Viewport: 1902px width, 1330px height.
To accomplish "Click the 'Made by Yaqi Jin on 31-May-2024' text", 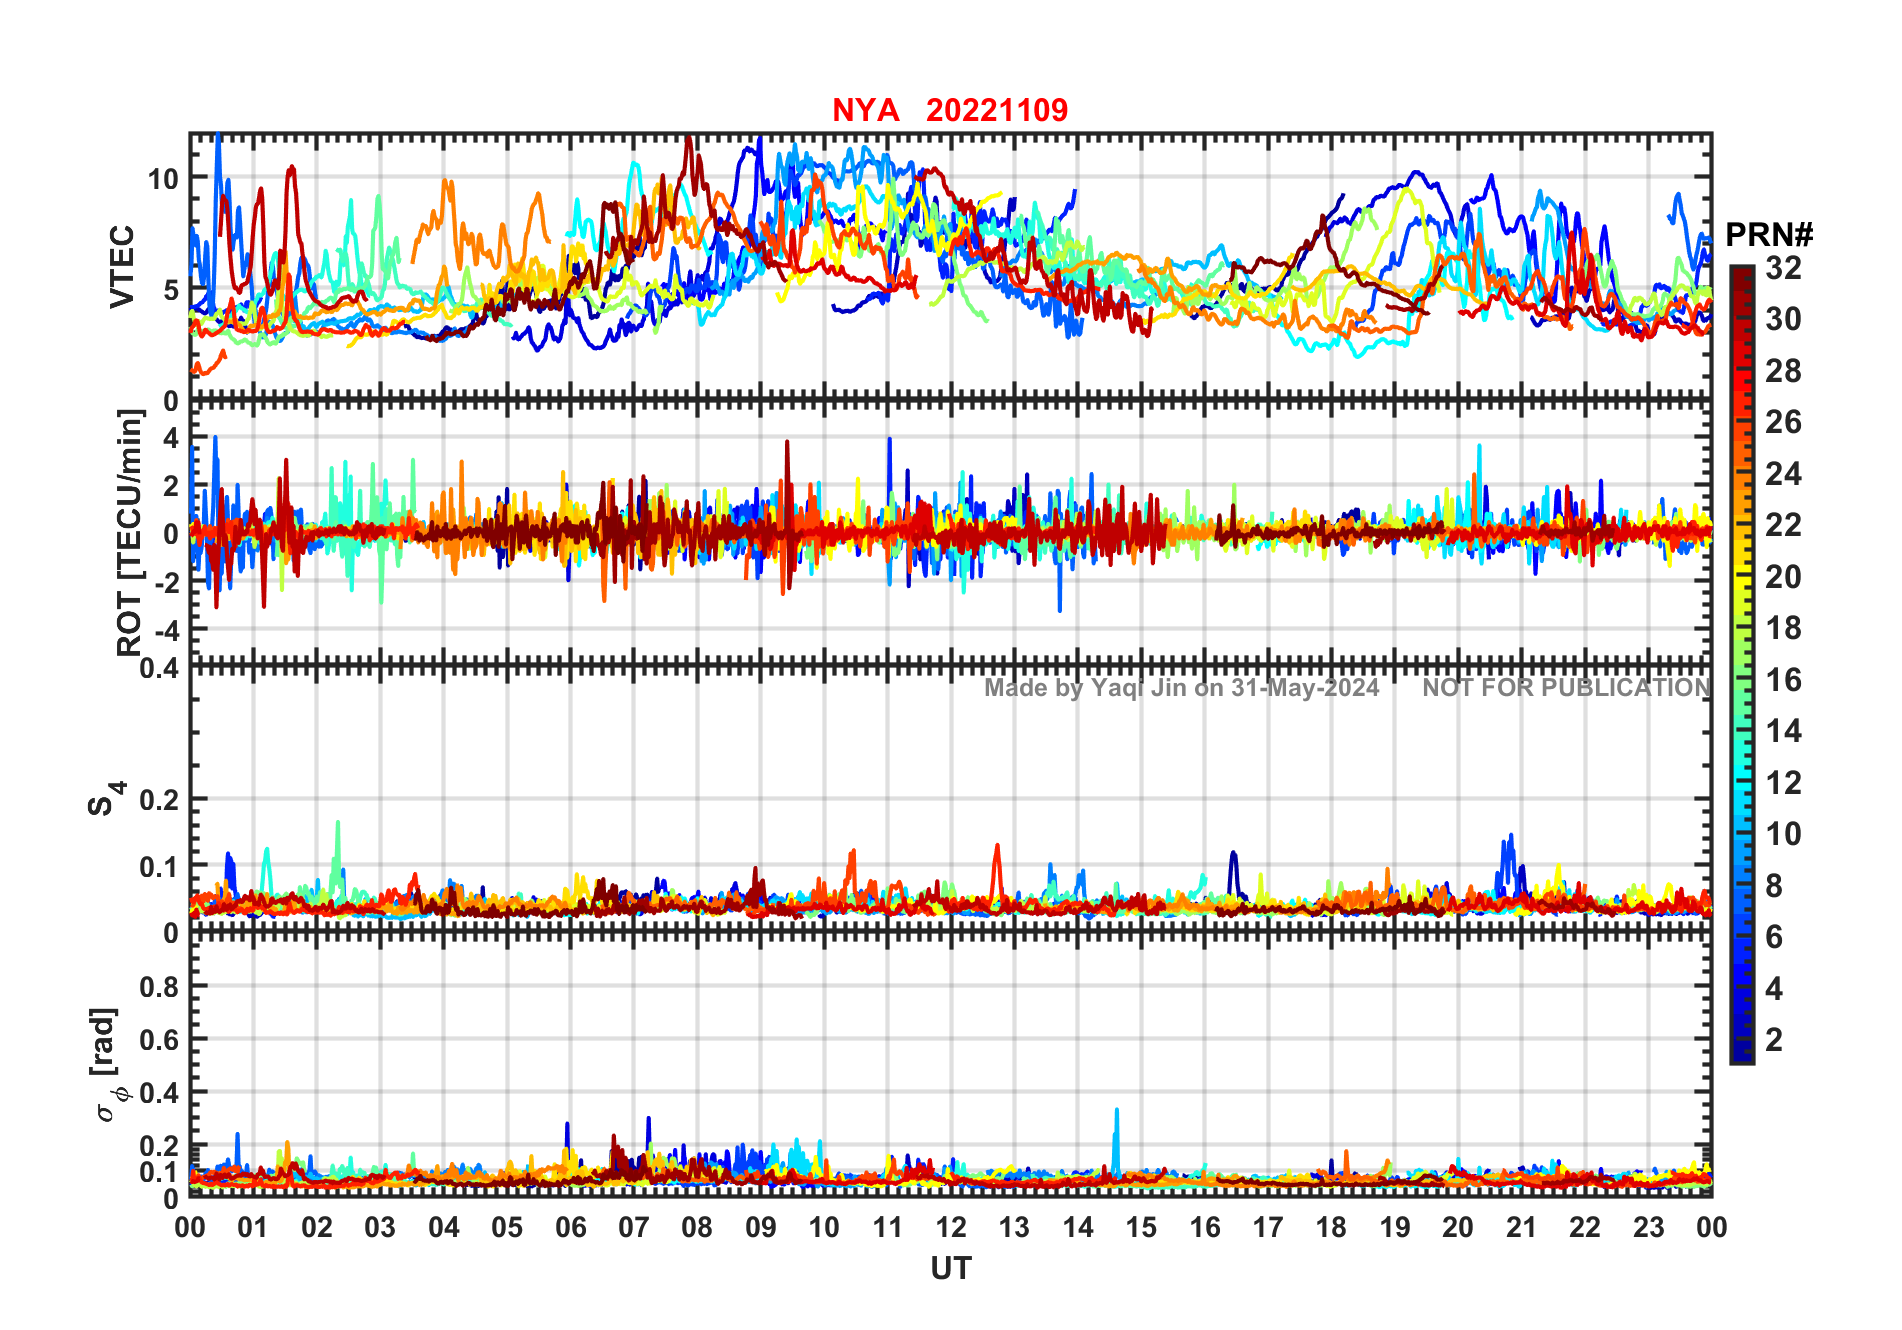I will pos(1181,688).
